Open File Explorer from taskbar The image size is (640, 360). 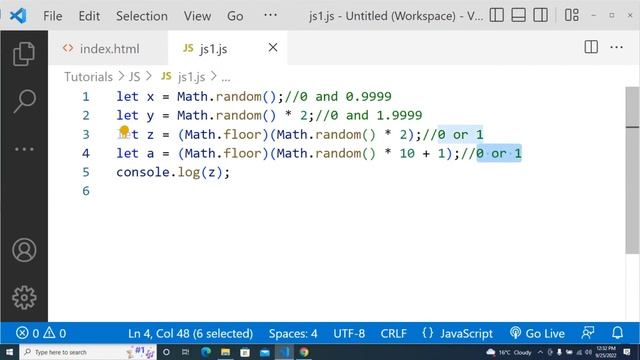click(x=225, y=352)
